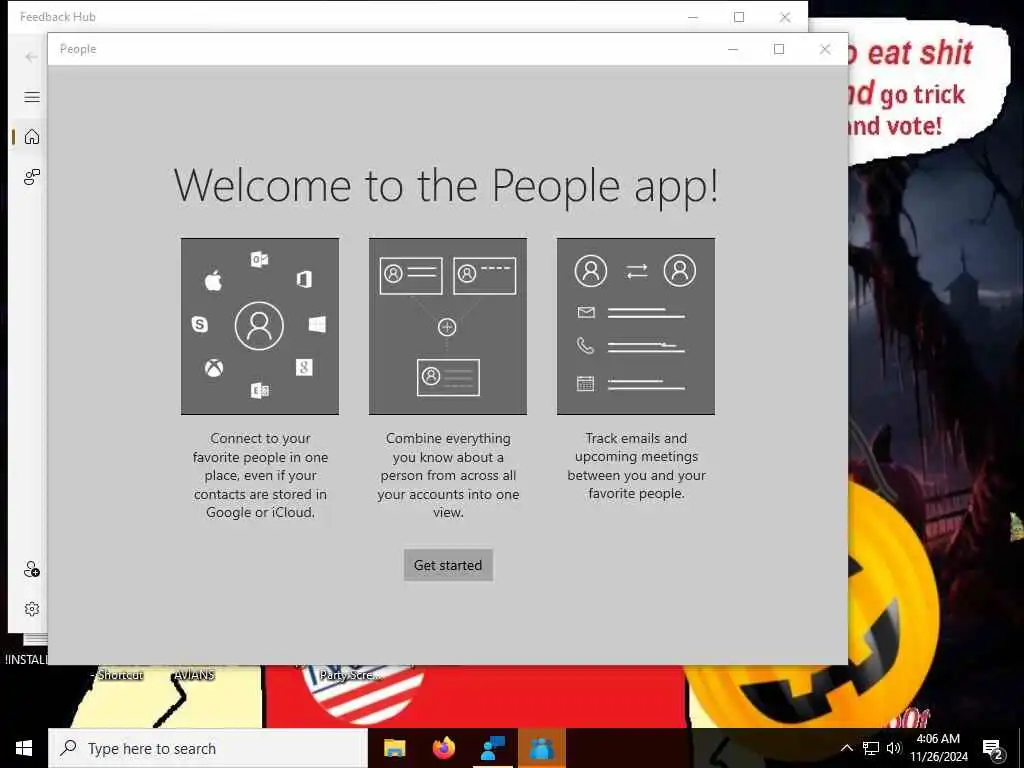Click People app taskbar icon
Screen dimensions: 1024x768
coord(541,748)
